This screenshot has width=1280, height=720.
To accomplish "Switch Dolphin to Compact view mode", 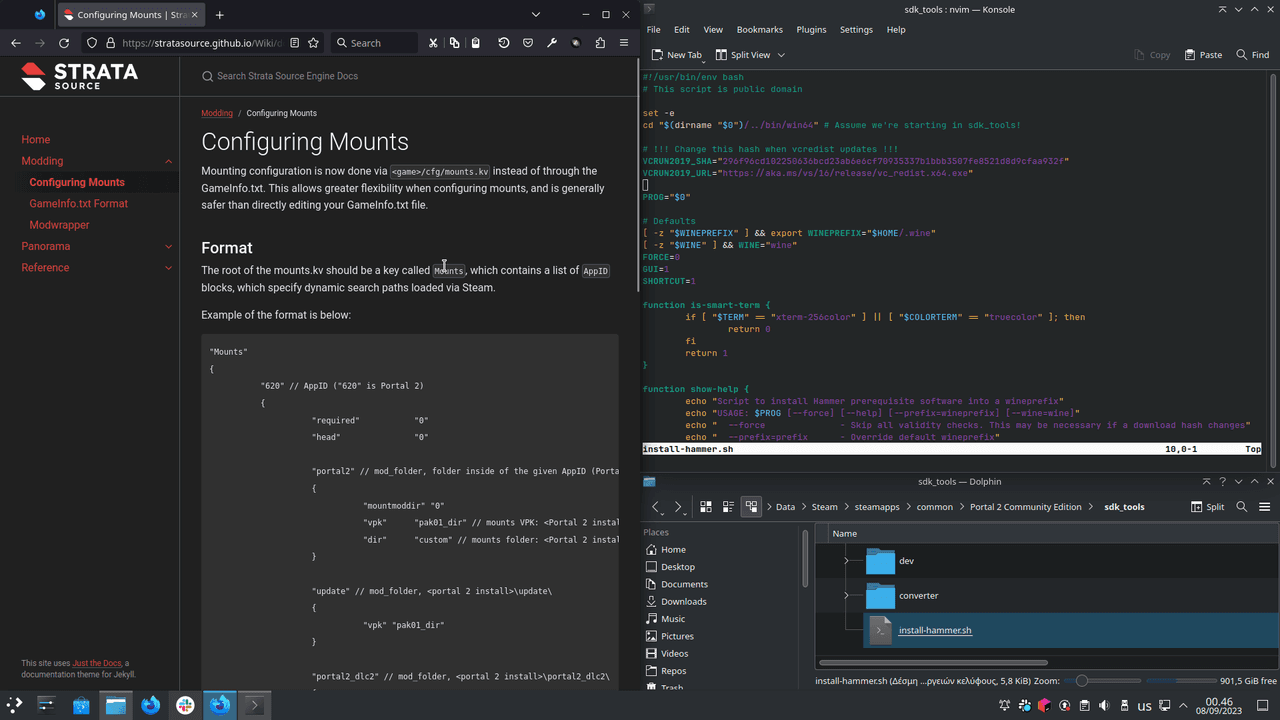I will tap(728, 507).
